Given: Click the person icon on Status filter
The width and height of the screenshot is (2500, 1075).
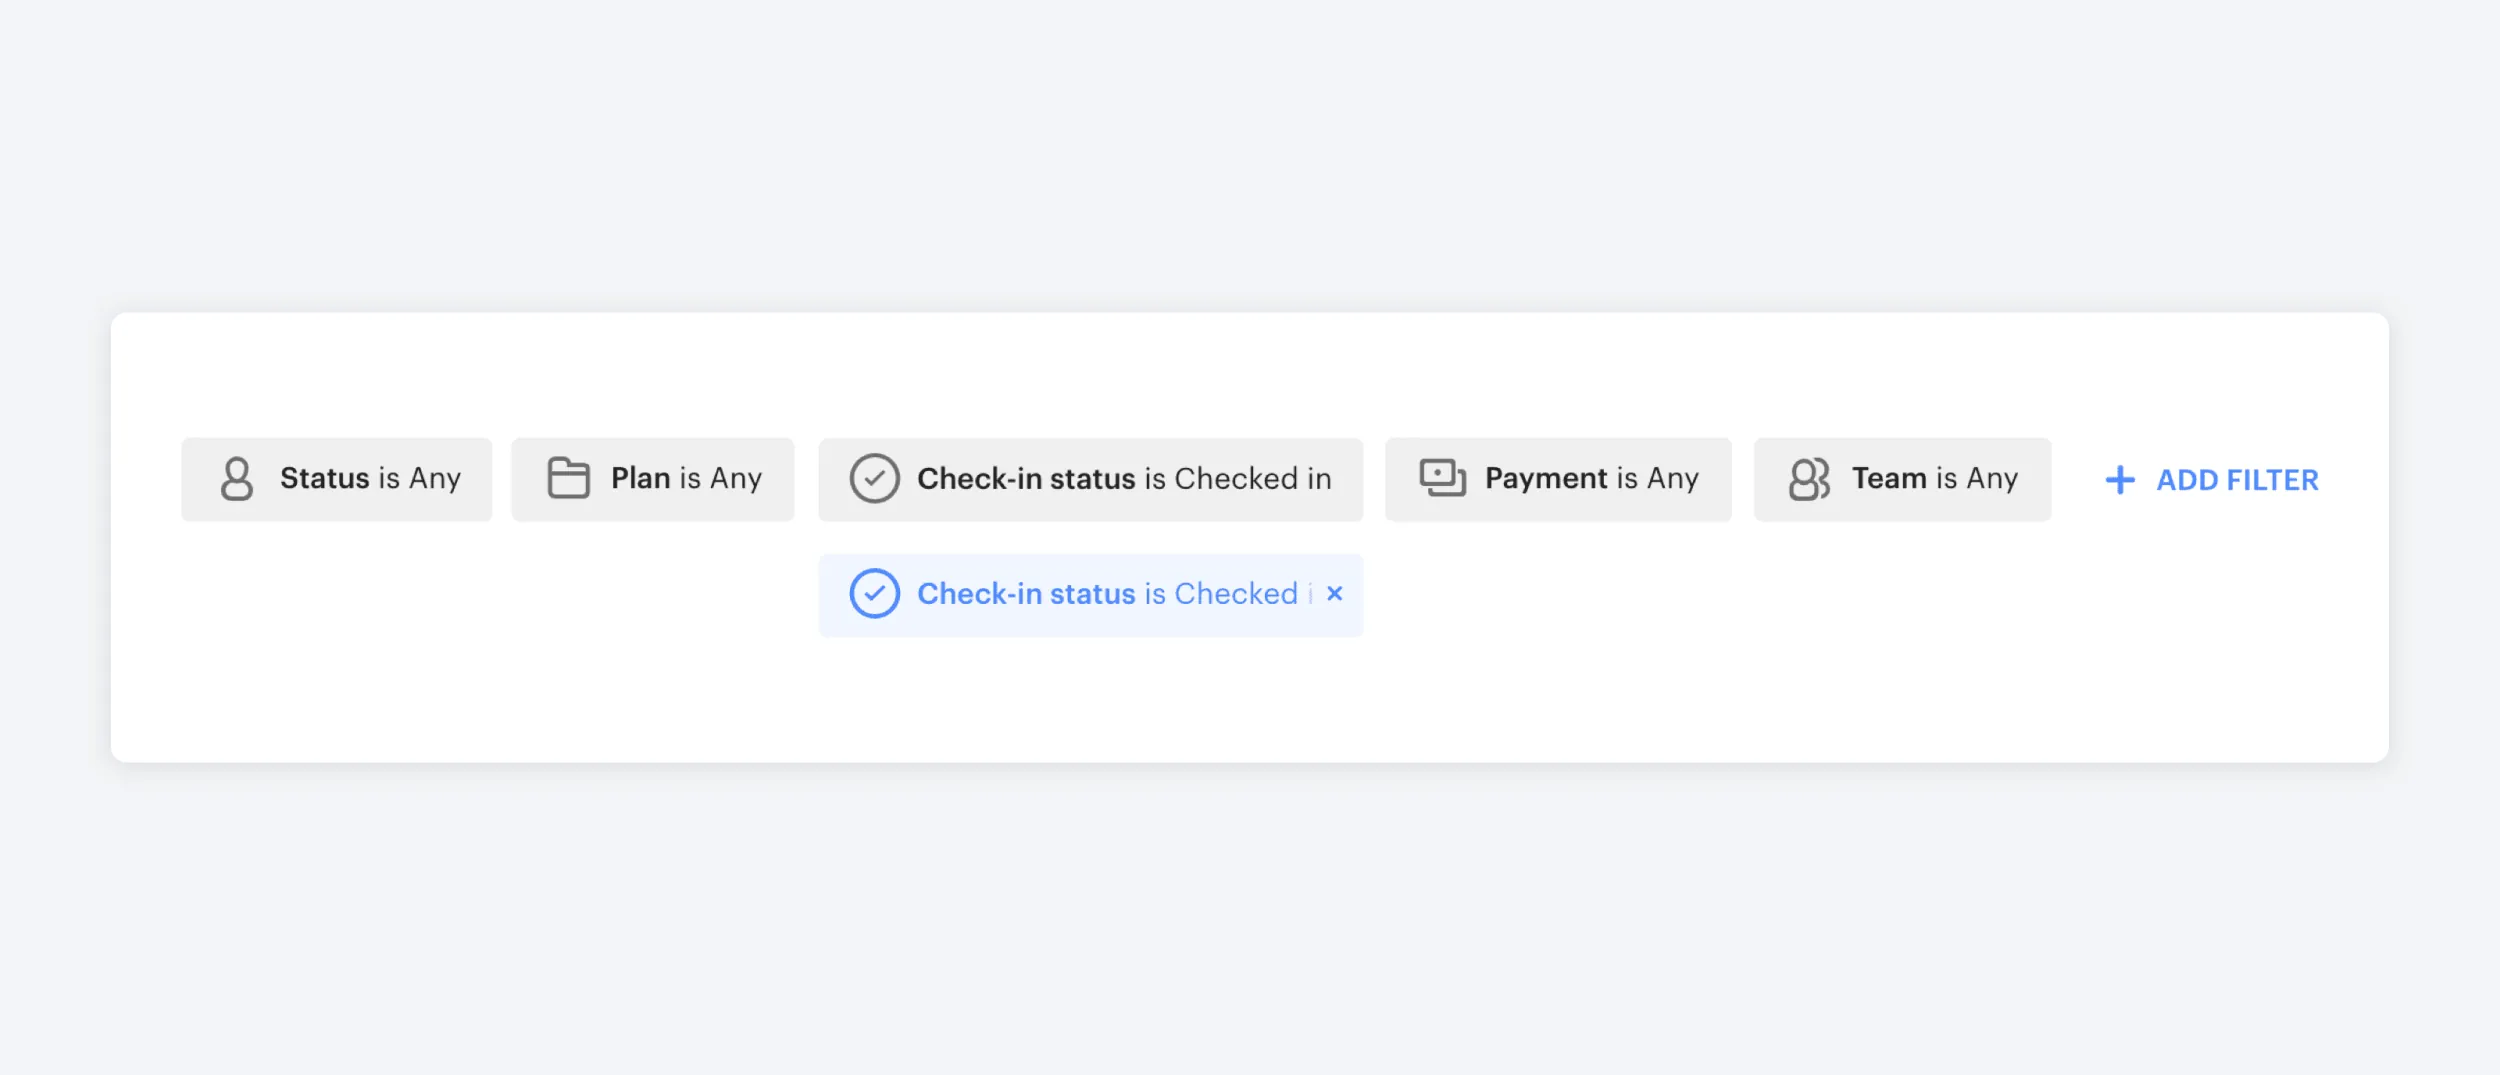Looking at the screenshot, I should 237,479.
